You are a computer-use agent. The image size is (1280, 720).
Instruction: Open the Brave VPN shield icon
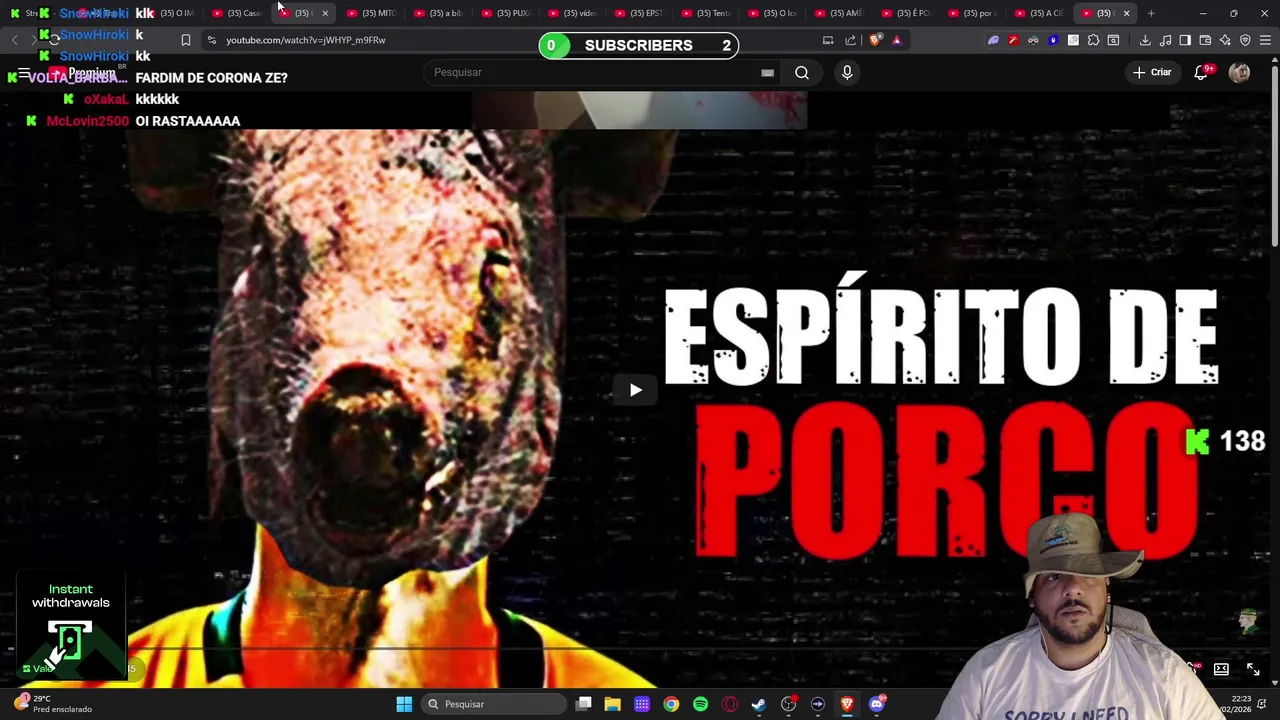[x=1245, y=40]
